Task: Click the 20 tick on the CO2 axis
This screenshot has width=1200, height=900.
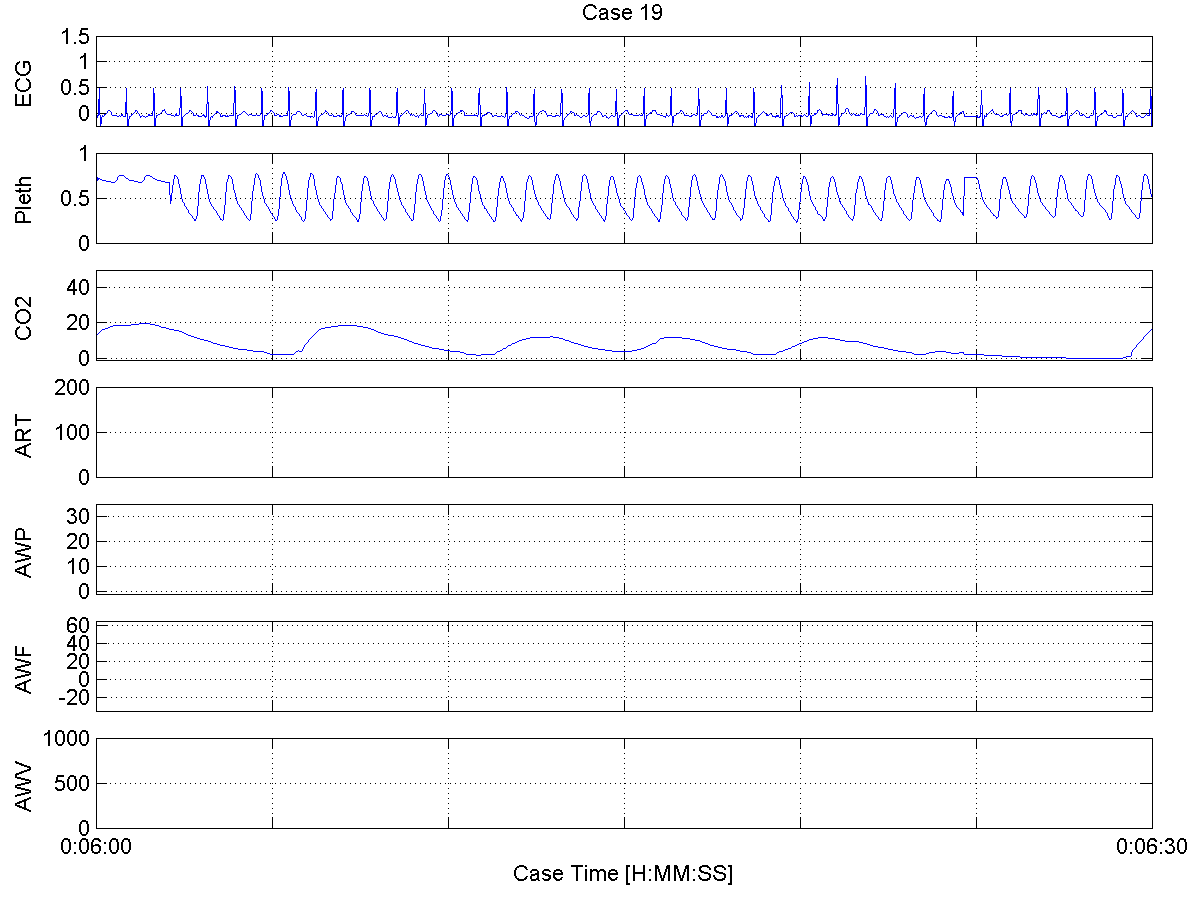Action: coord(80,323)
